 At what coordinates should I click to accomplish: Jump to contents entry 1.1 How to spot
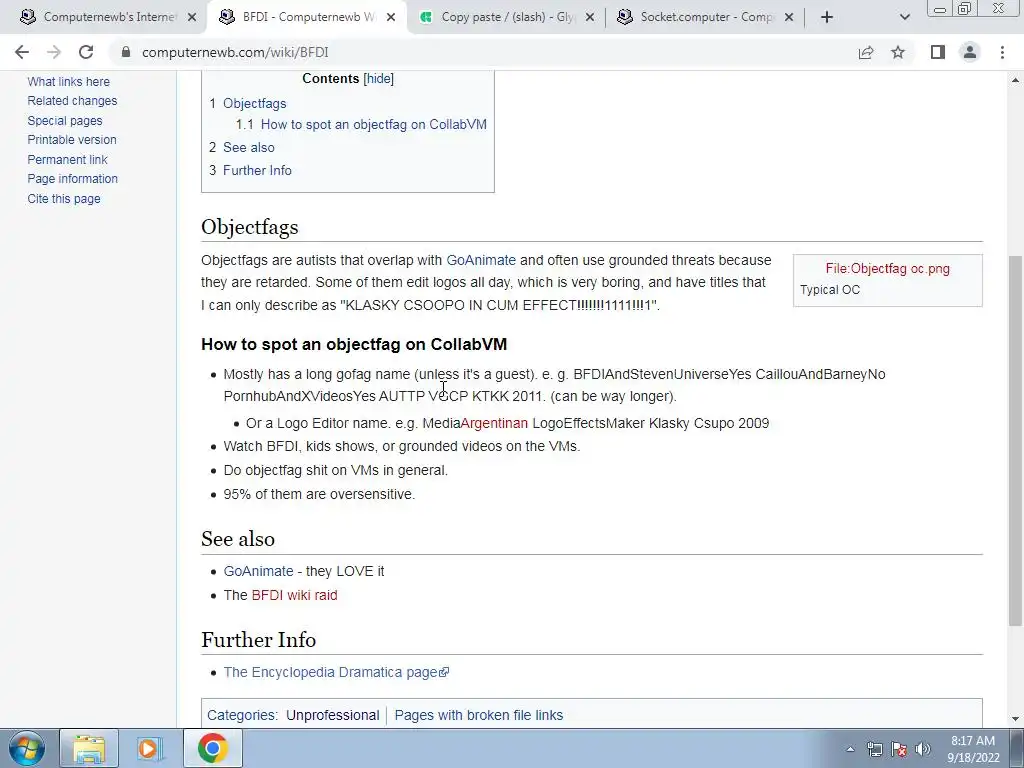coord(361,124)
